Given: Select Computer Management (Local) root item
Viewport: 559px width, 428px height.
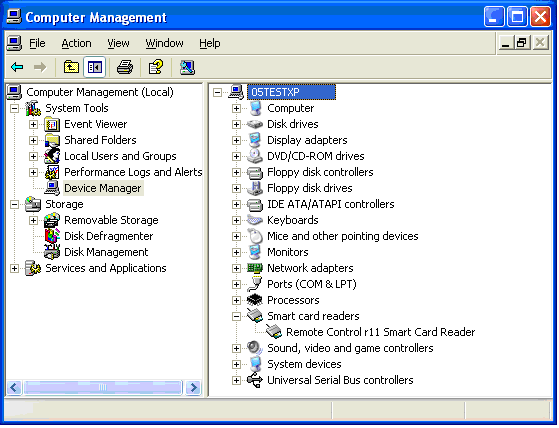Looking at the screenshot, I should click(100, 92).
